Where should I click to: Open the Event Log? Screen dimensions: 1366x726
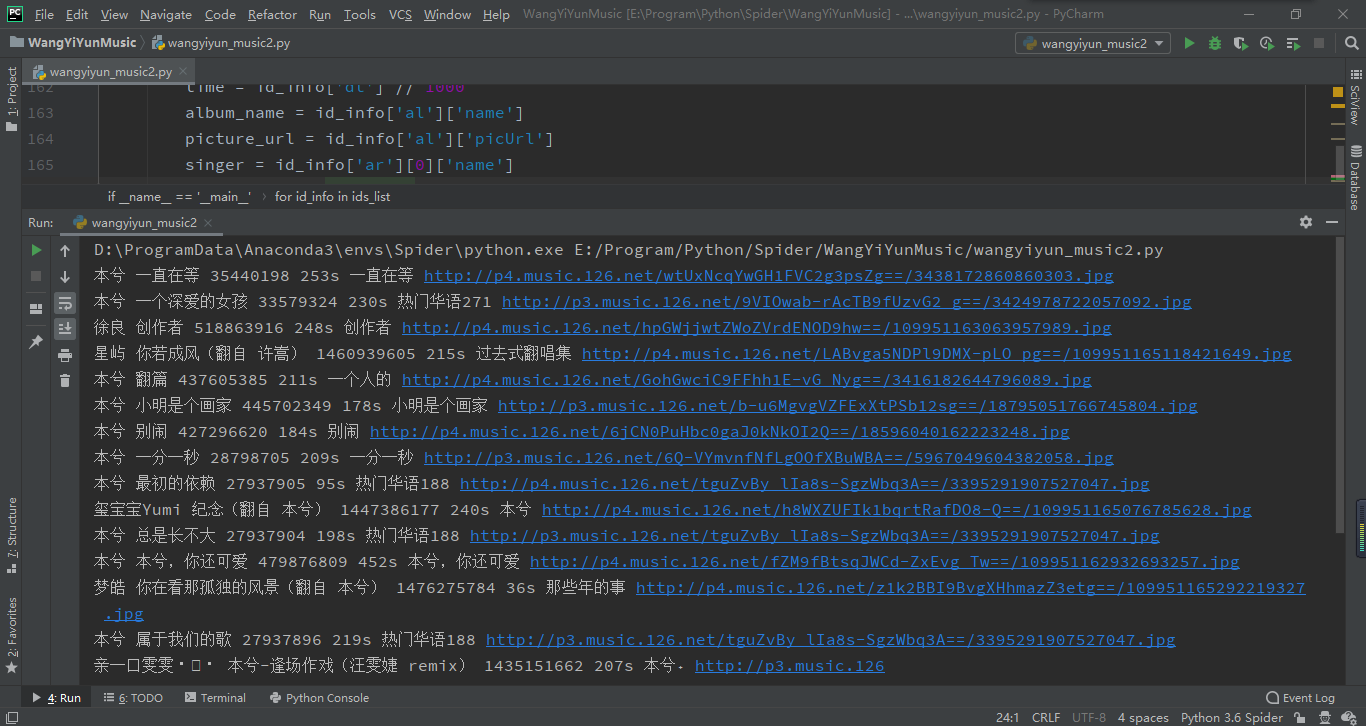(x=1300, y=698)
